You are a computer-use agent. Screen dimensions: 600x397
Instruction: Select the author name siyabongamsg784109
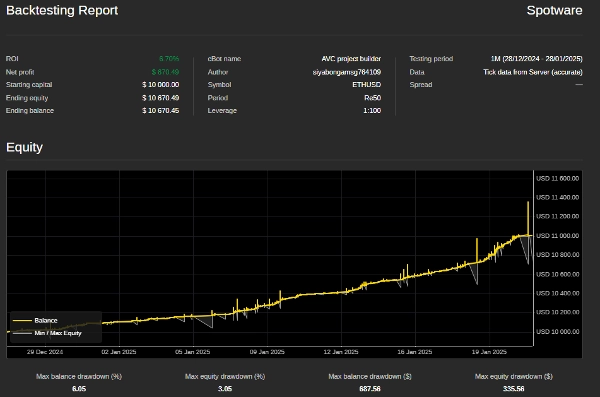pyautogui.click(x=347, y=72)
